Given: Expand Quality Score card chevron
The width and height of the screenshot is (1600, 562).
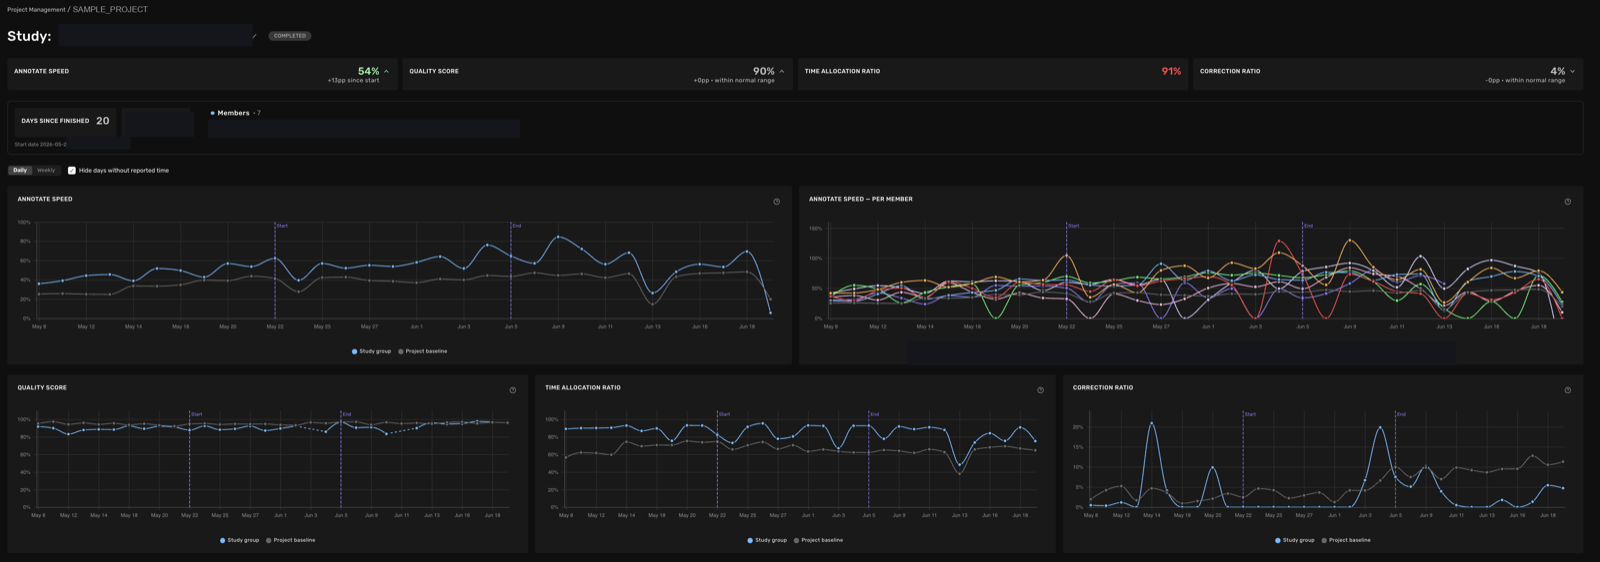Looking at the screenshot, I should [x=782, y=71].
